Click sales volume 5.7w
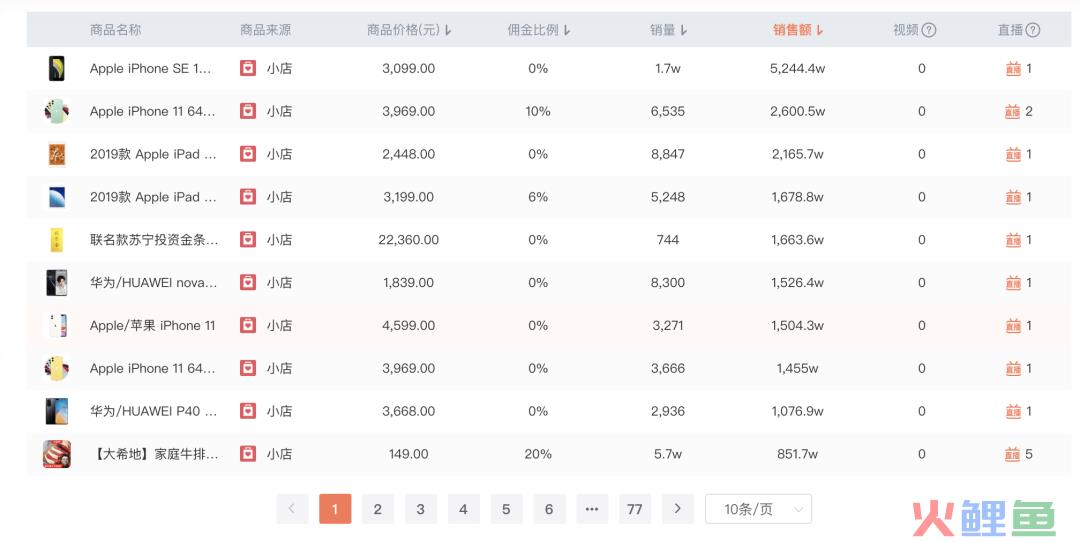The height and width of the screenshot is (542, 1080). [x=668, y=454]
